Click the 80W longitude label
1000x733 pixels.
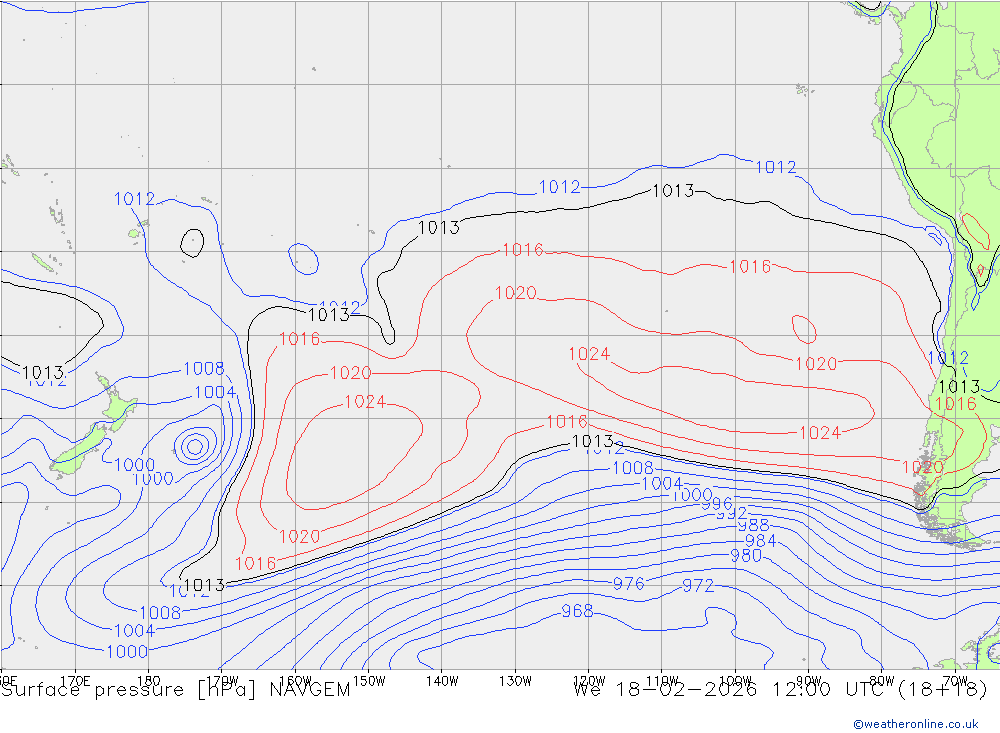tap(882, 681)
